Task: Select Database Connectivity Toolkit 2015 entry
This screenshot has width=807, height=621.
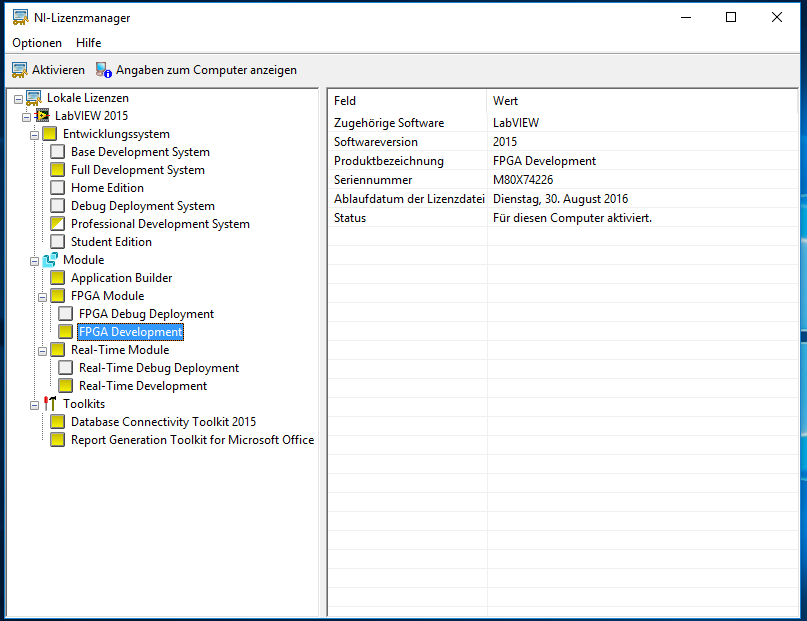Action: (x=163, y=422)
